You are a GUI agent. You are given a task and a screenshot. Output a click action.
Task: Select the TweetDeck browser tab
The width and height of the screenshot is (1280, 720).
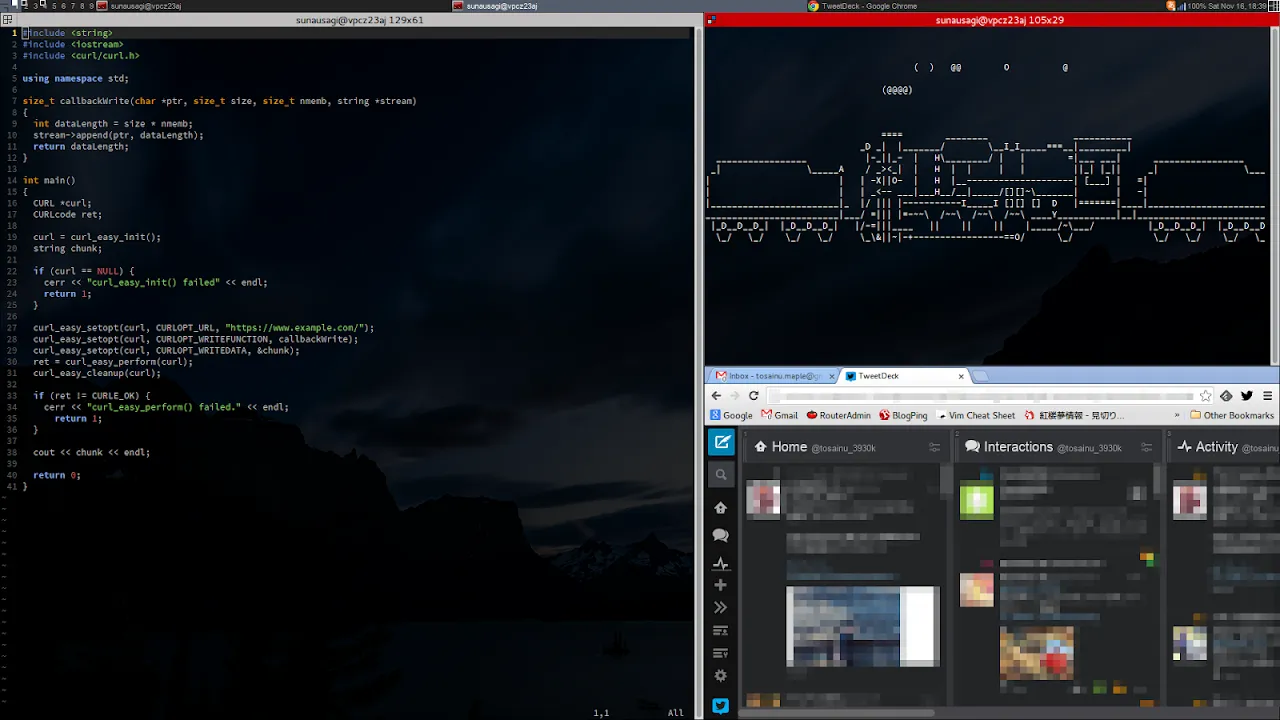pyautogui.click(x=900, y=376)
